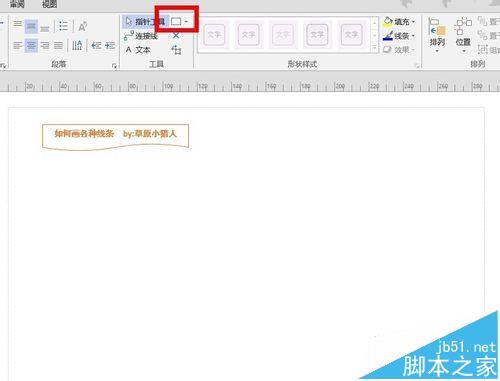The height and width of the screenshot is (381, 500).
Task: Click the fill paint bucket icon
Action: pos(387,22)
